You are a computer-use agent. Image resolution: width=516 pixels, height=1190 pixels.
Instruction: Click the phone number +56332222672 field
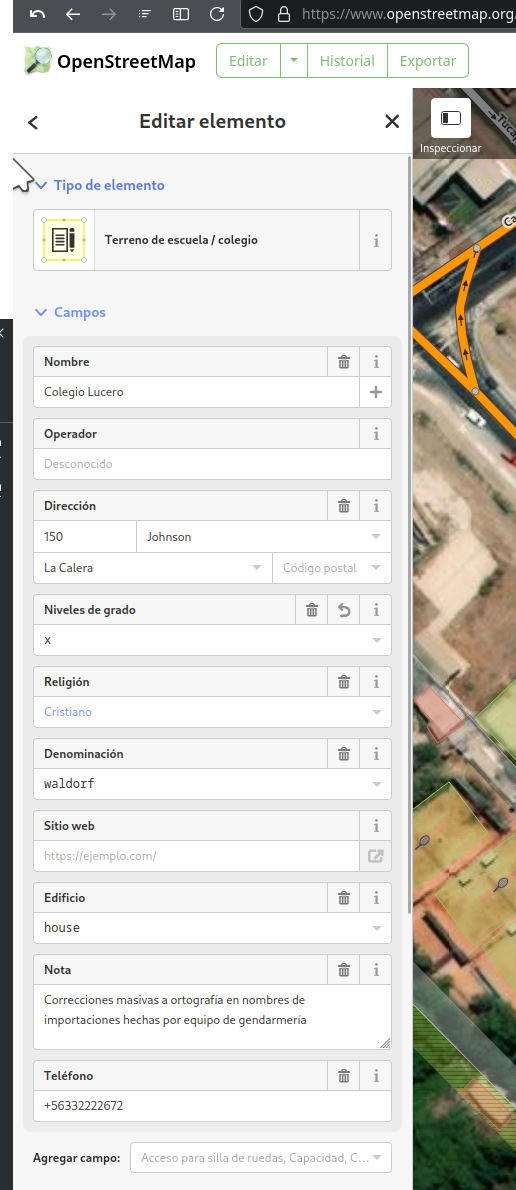212,1106
